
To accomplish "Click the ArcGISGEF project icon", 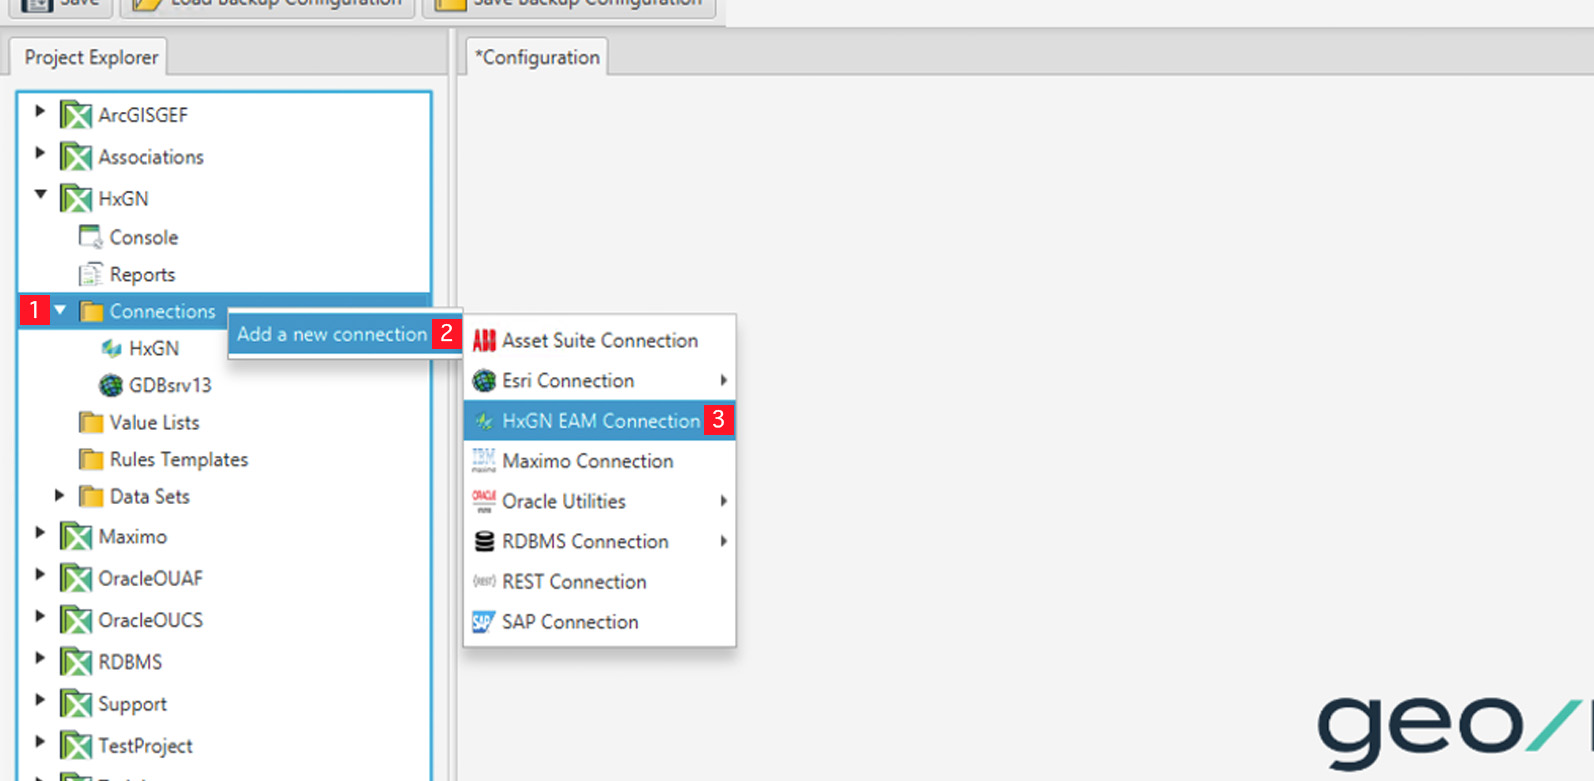I will point(76,115).
